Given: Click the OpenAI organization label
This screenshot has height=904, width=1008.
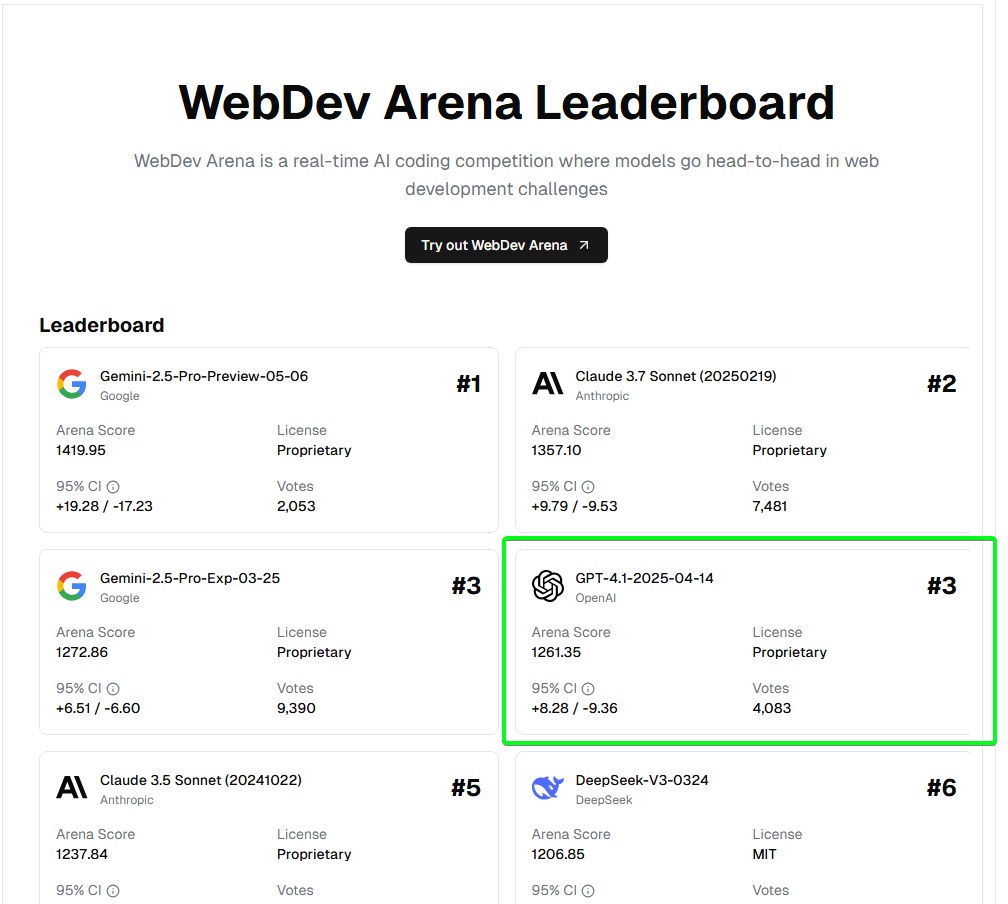Looking at the screenshot, I should click(595, 598).
